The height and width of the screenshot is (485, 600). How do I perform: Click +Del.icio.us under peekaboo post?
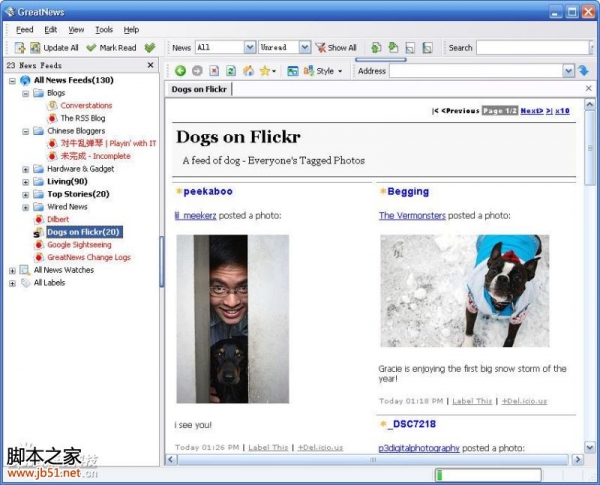[320, 447]
